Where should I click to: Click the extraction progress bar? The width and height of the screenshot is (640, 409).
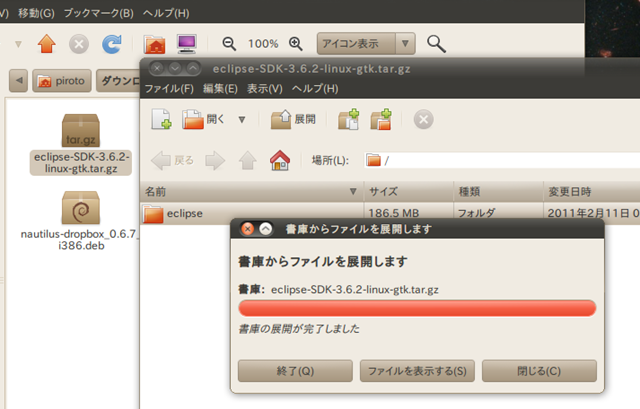[417, 308]
